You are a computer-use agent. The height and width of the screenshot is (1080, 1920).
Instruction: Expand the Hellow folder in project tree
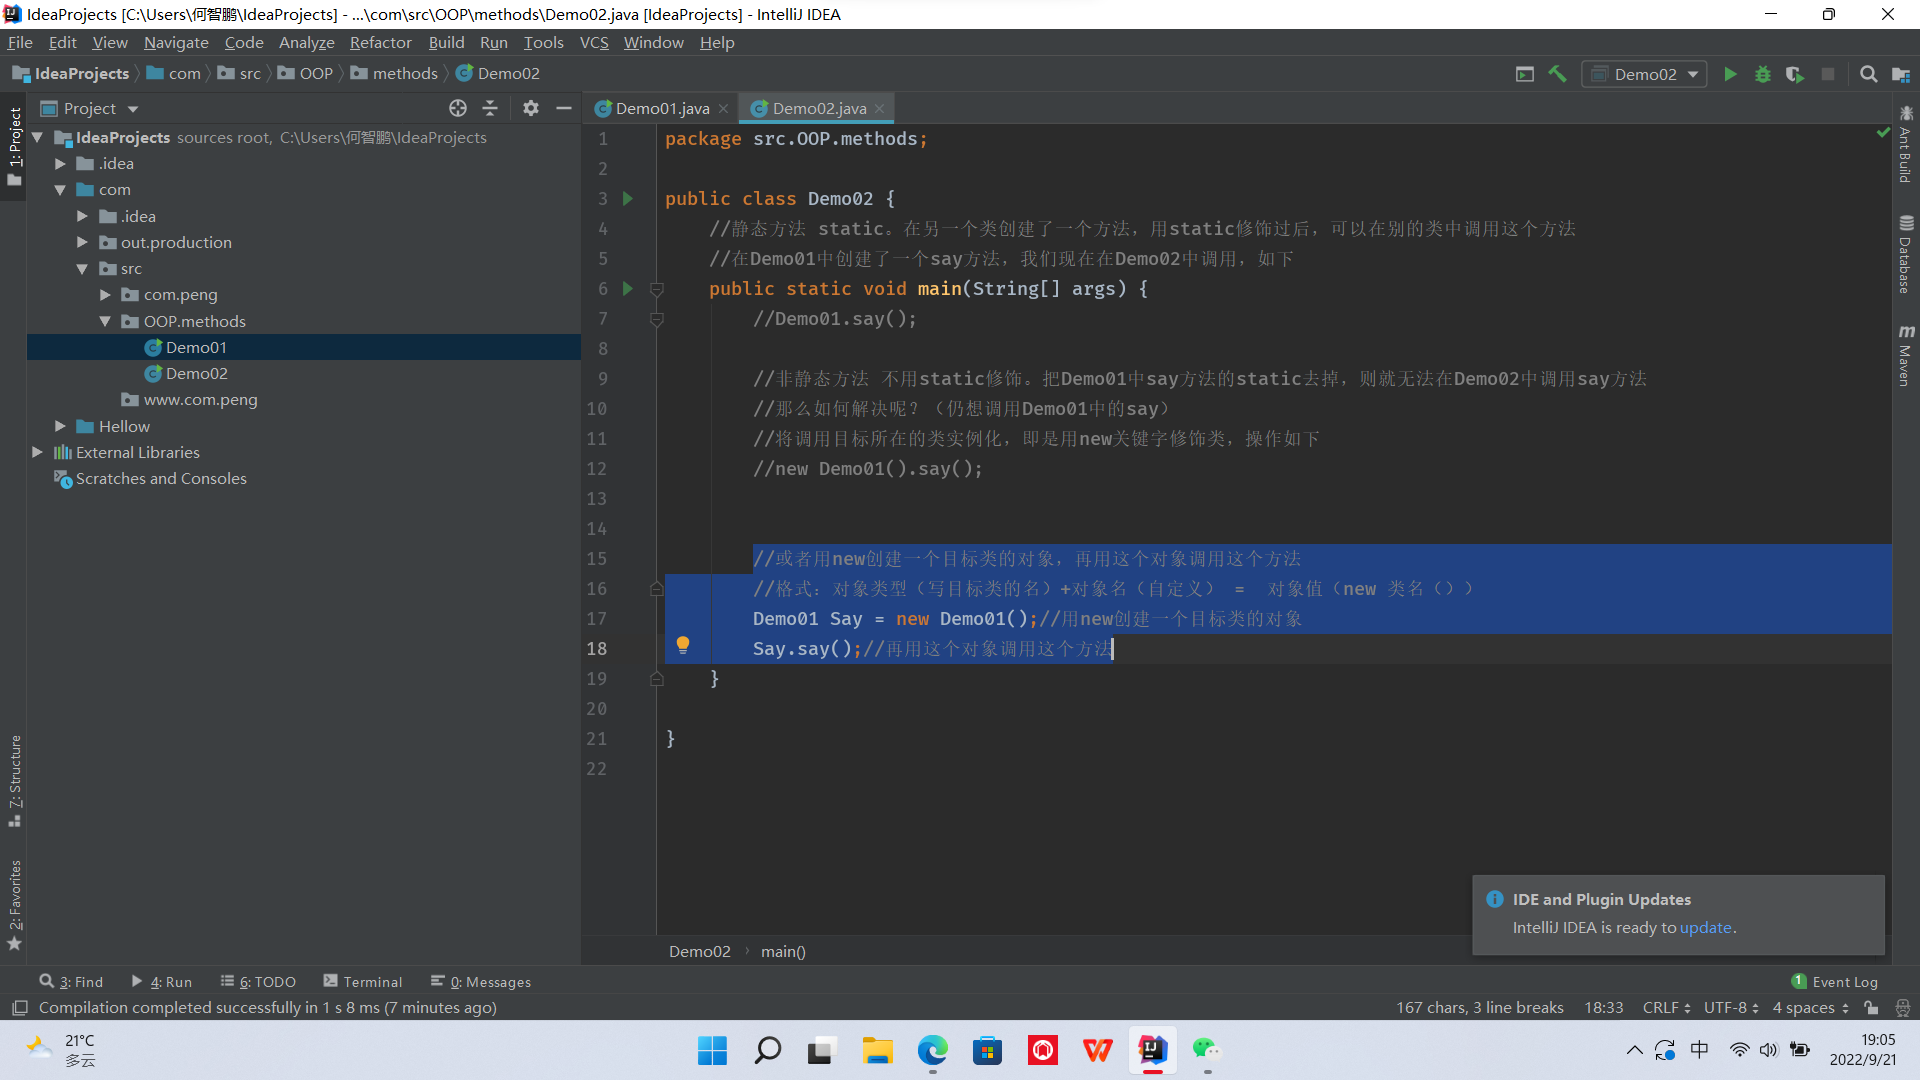(60, 426)
